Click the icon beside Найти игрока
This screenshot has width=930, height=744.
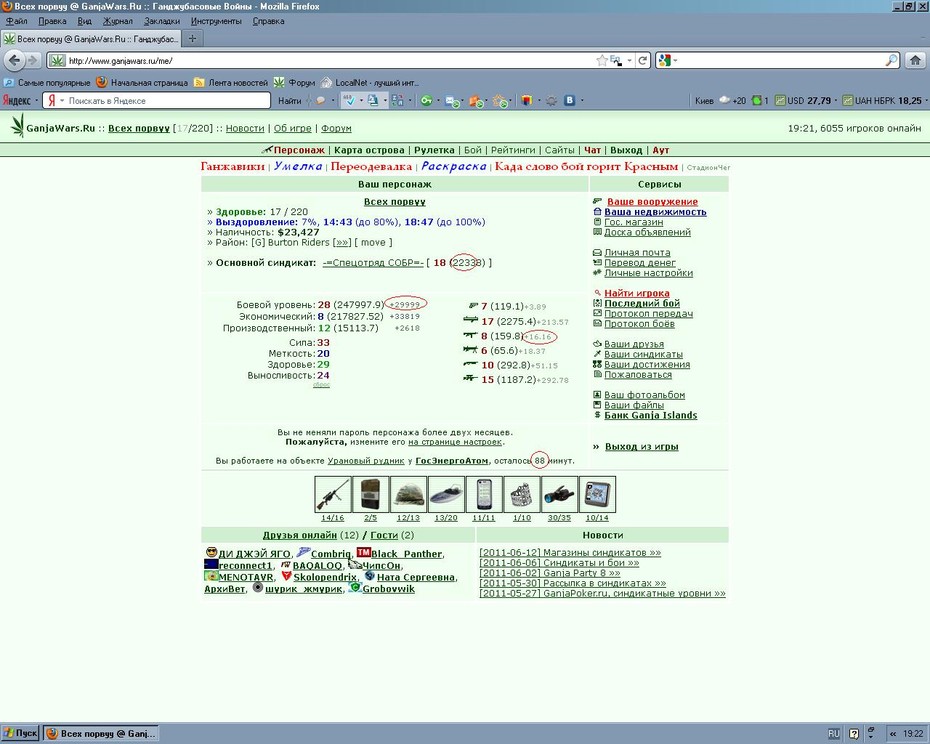(597, 293)
